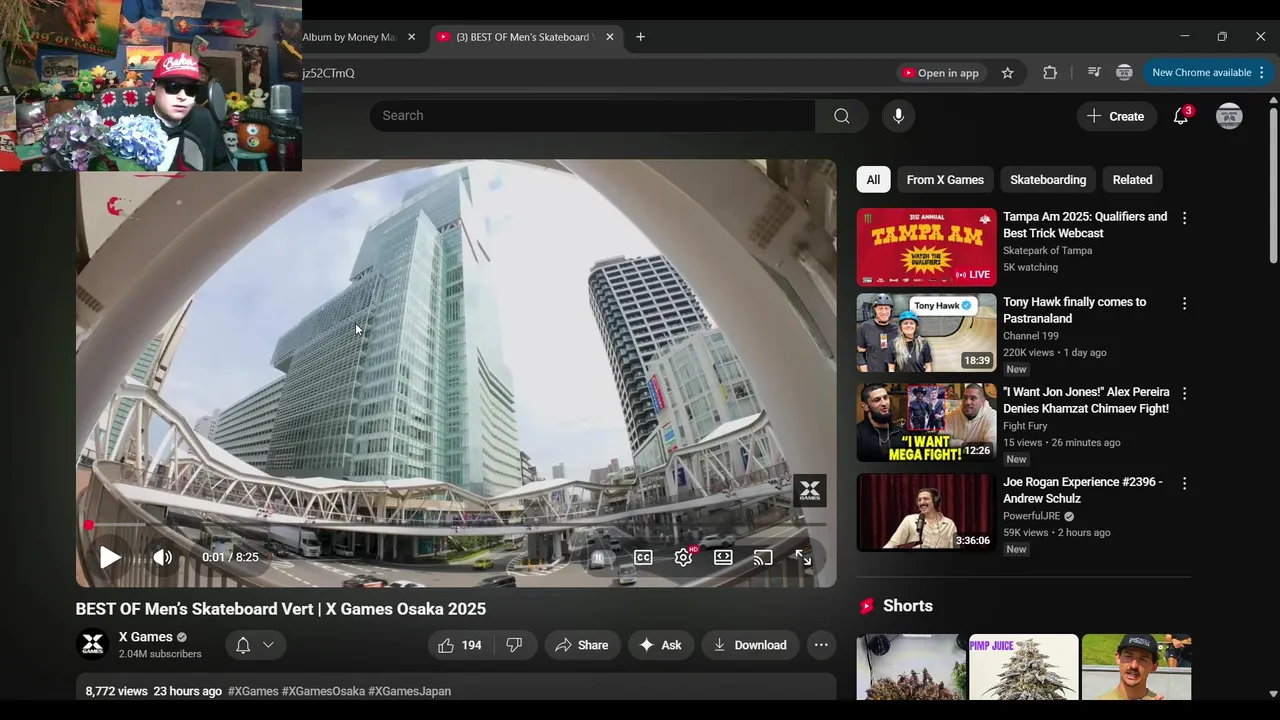Open Tampa Am 2025 live thumbnail
The height and width of the screenshot is (720, 1280).
(x=926, y=247)
